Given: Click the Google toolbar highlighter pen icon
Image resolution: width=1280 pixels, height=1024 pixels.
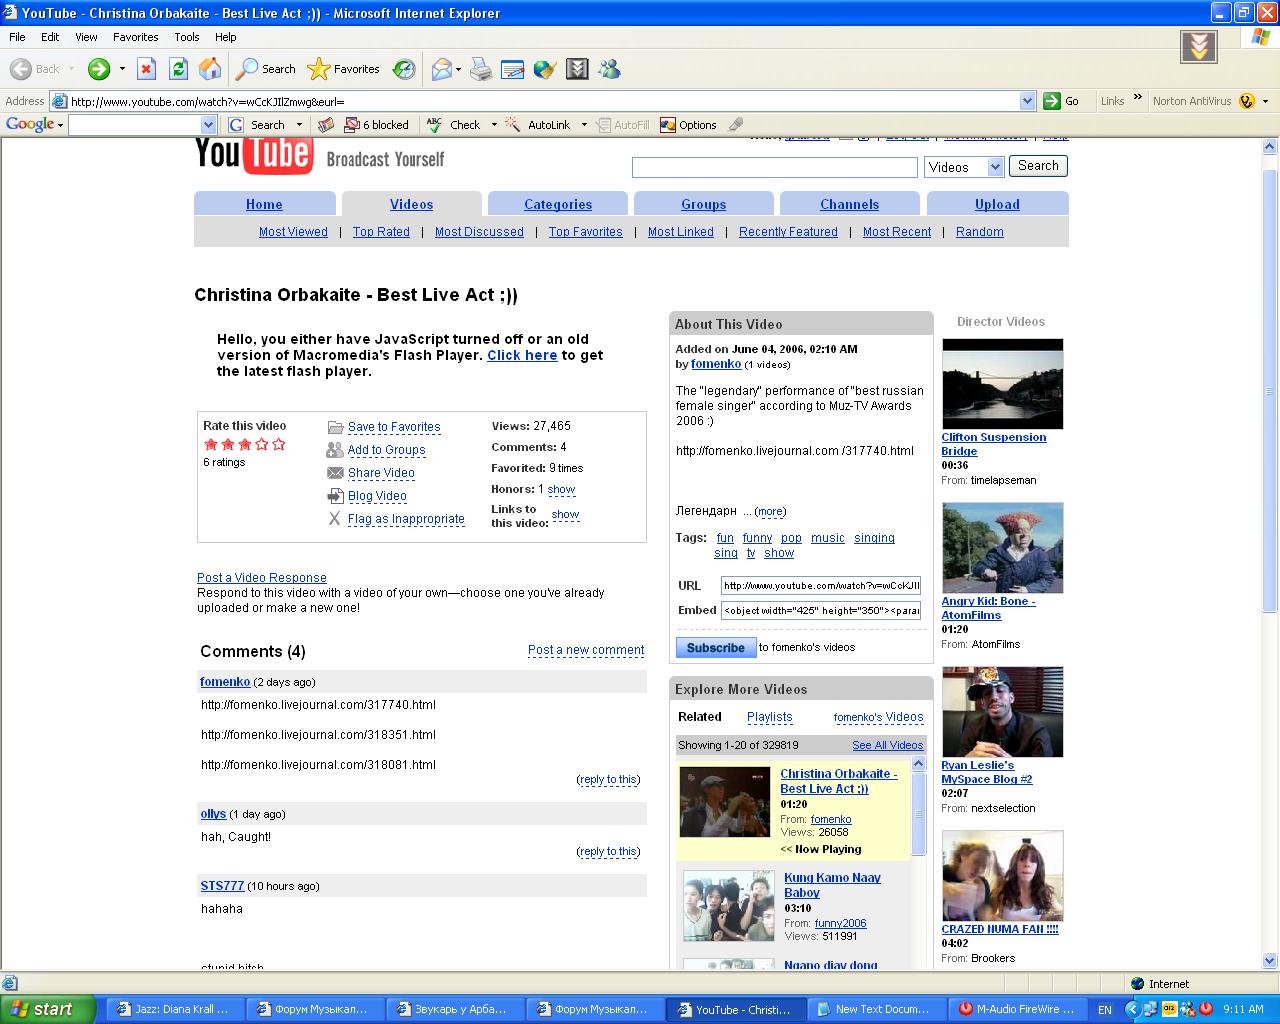Looking at the screenshot, I should pyautogui.click(x=736, y=125).
